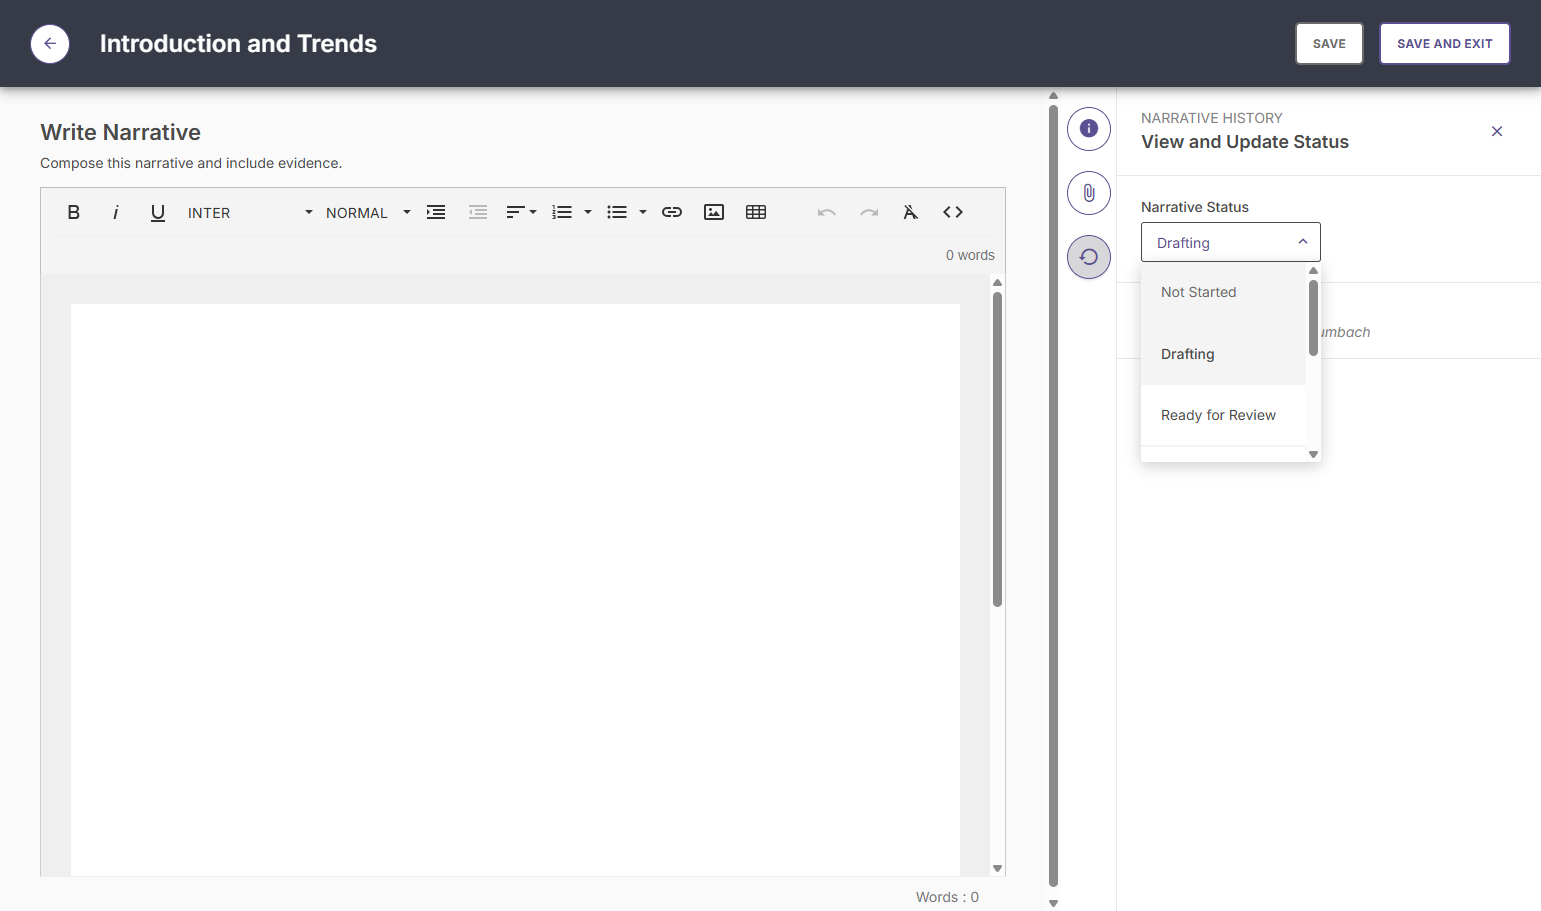1541x911 pixels.
Task: Open the narrative history panel
Action: [1089, 257]
